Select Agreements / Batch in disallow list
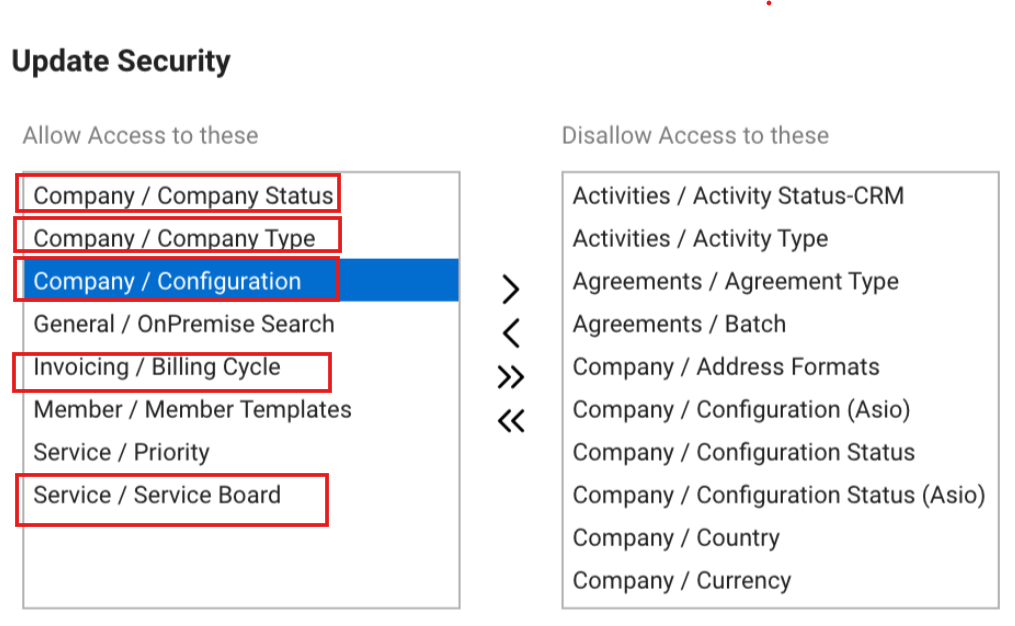Viewport: 1015px width, 626px height. 679,324
